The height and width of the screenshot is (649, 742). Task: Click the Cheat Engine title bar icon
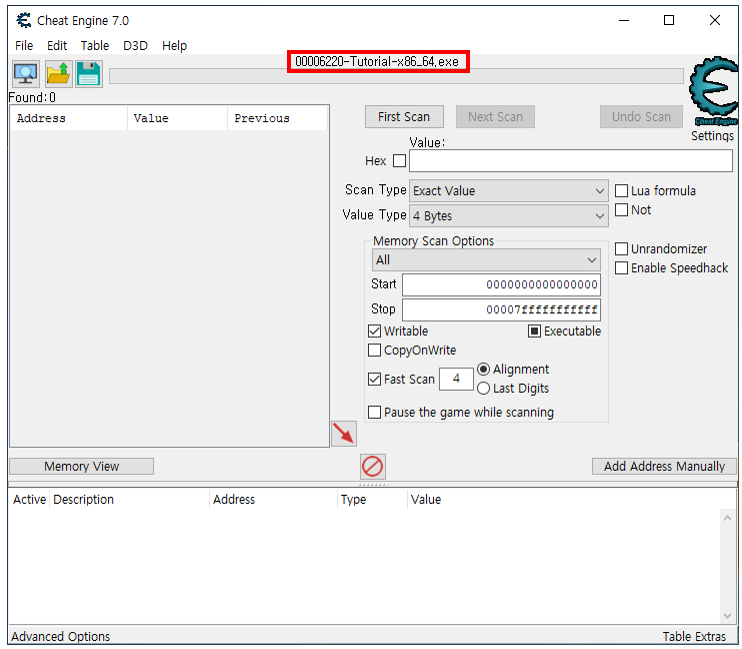coord(24,20)
